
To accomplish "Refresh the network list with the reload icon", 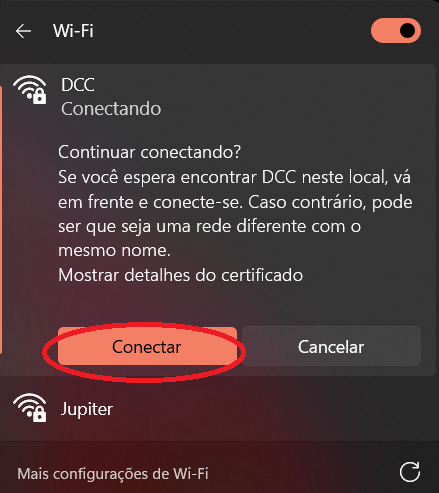I will (410, 472).
